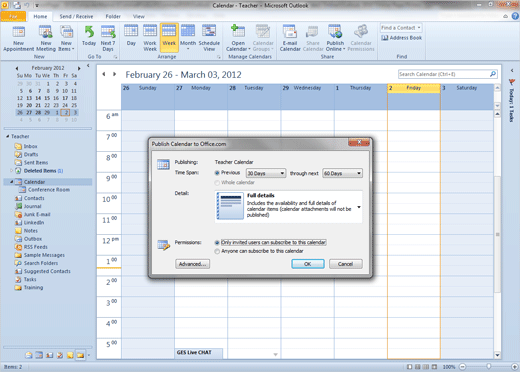
Task: Click the Search Calendar box
Action: (x=443, y=74)
